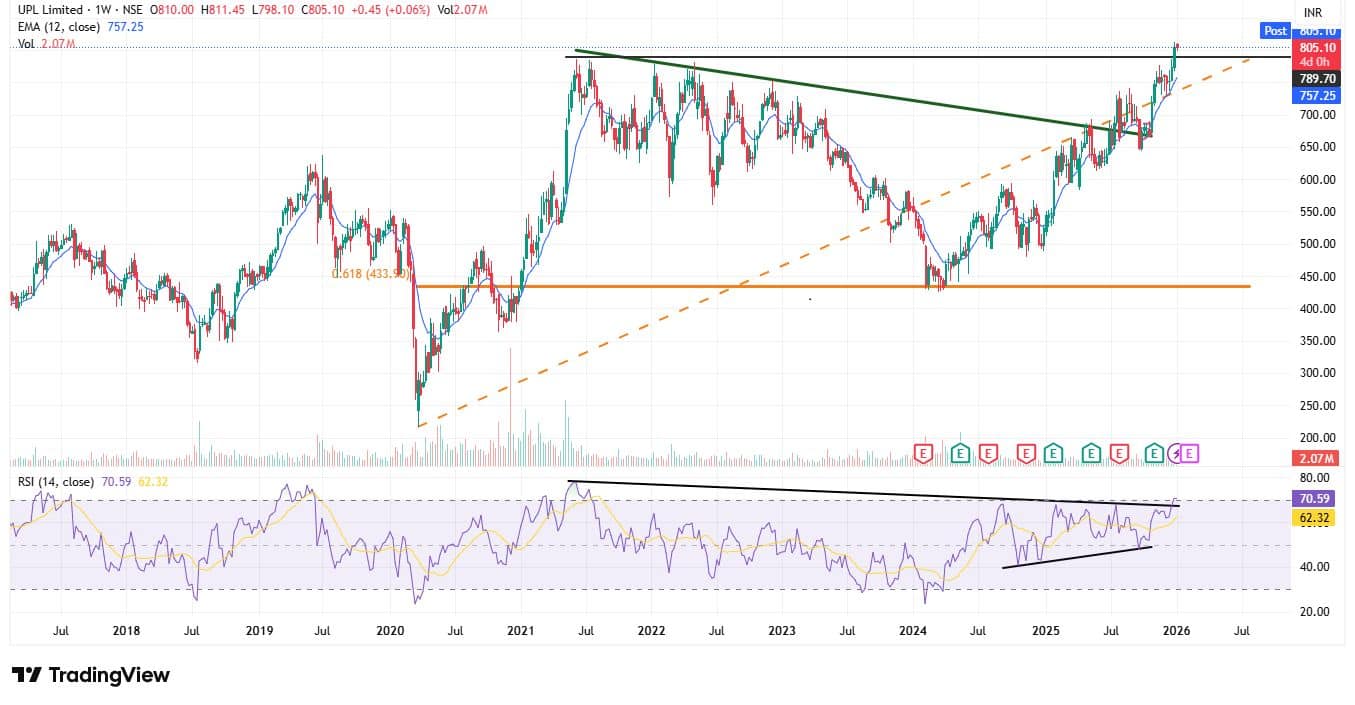Screen dimensions: 1355x705
Task: Click the blue Post button
Action: click(x=1275, y=31)
